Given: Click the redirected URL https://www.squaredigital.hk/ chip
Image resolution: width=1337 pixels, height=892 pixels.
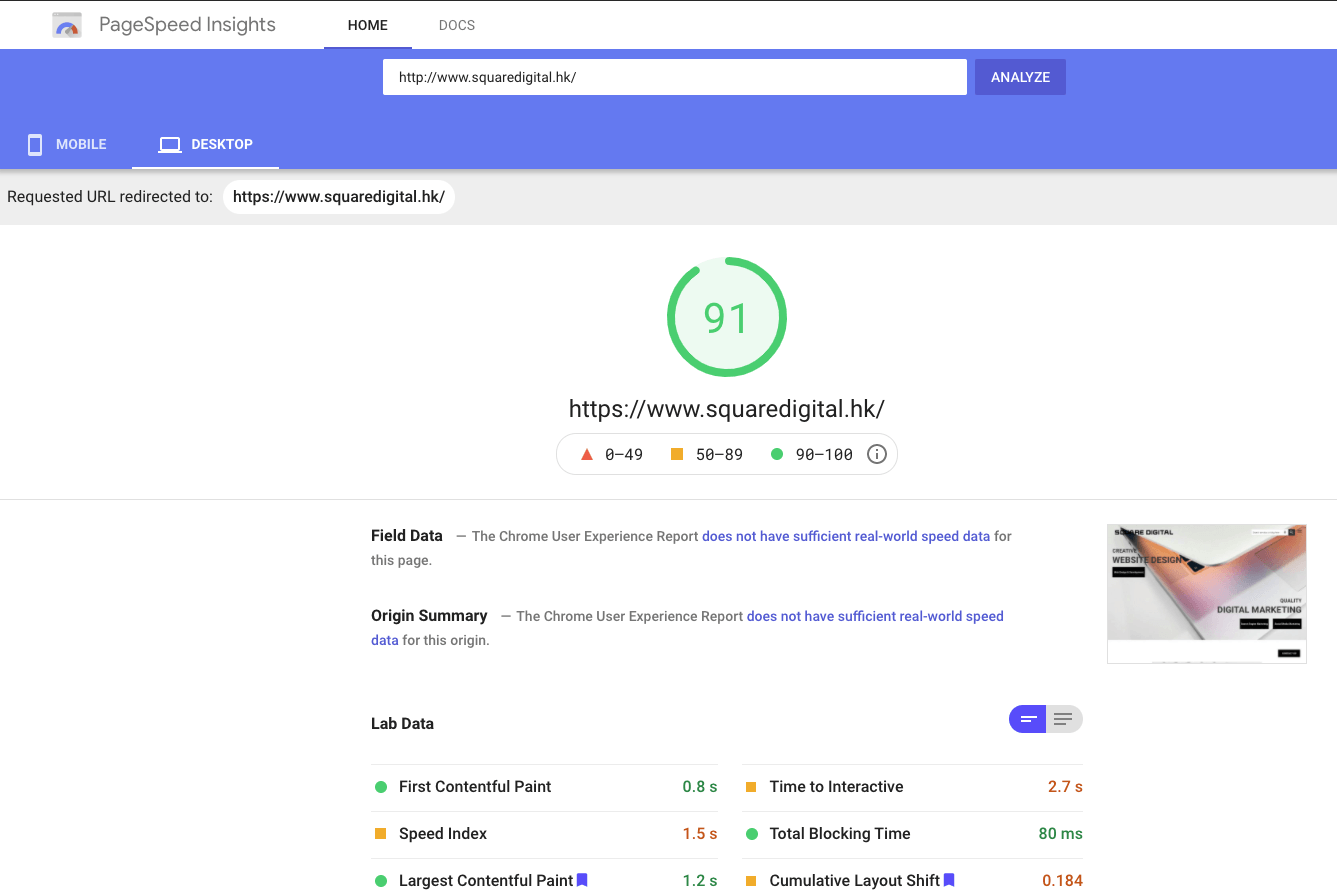Looking at the screenshot, I should click(339, 197).
